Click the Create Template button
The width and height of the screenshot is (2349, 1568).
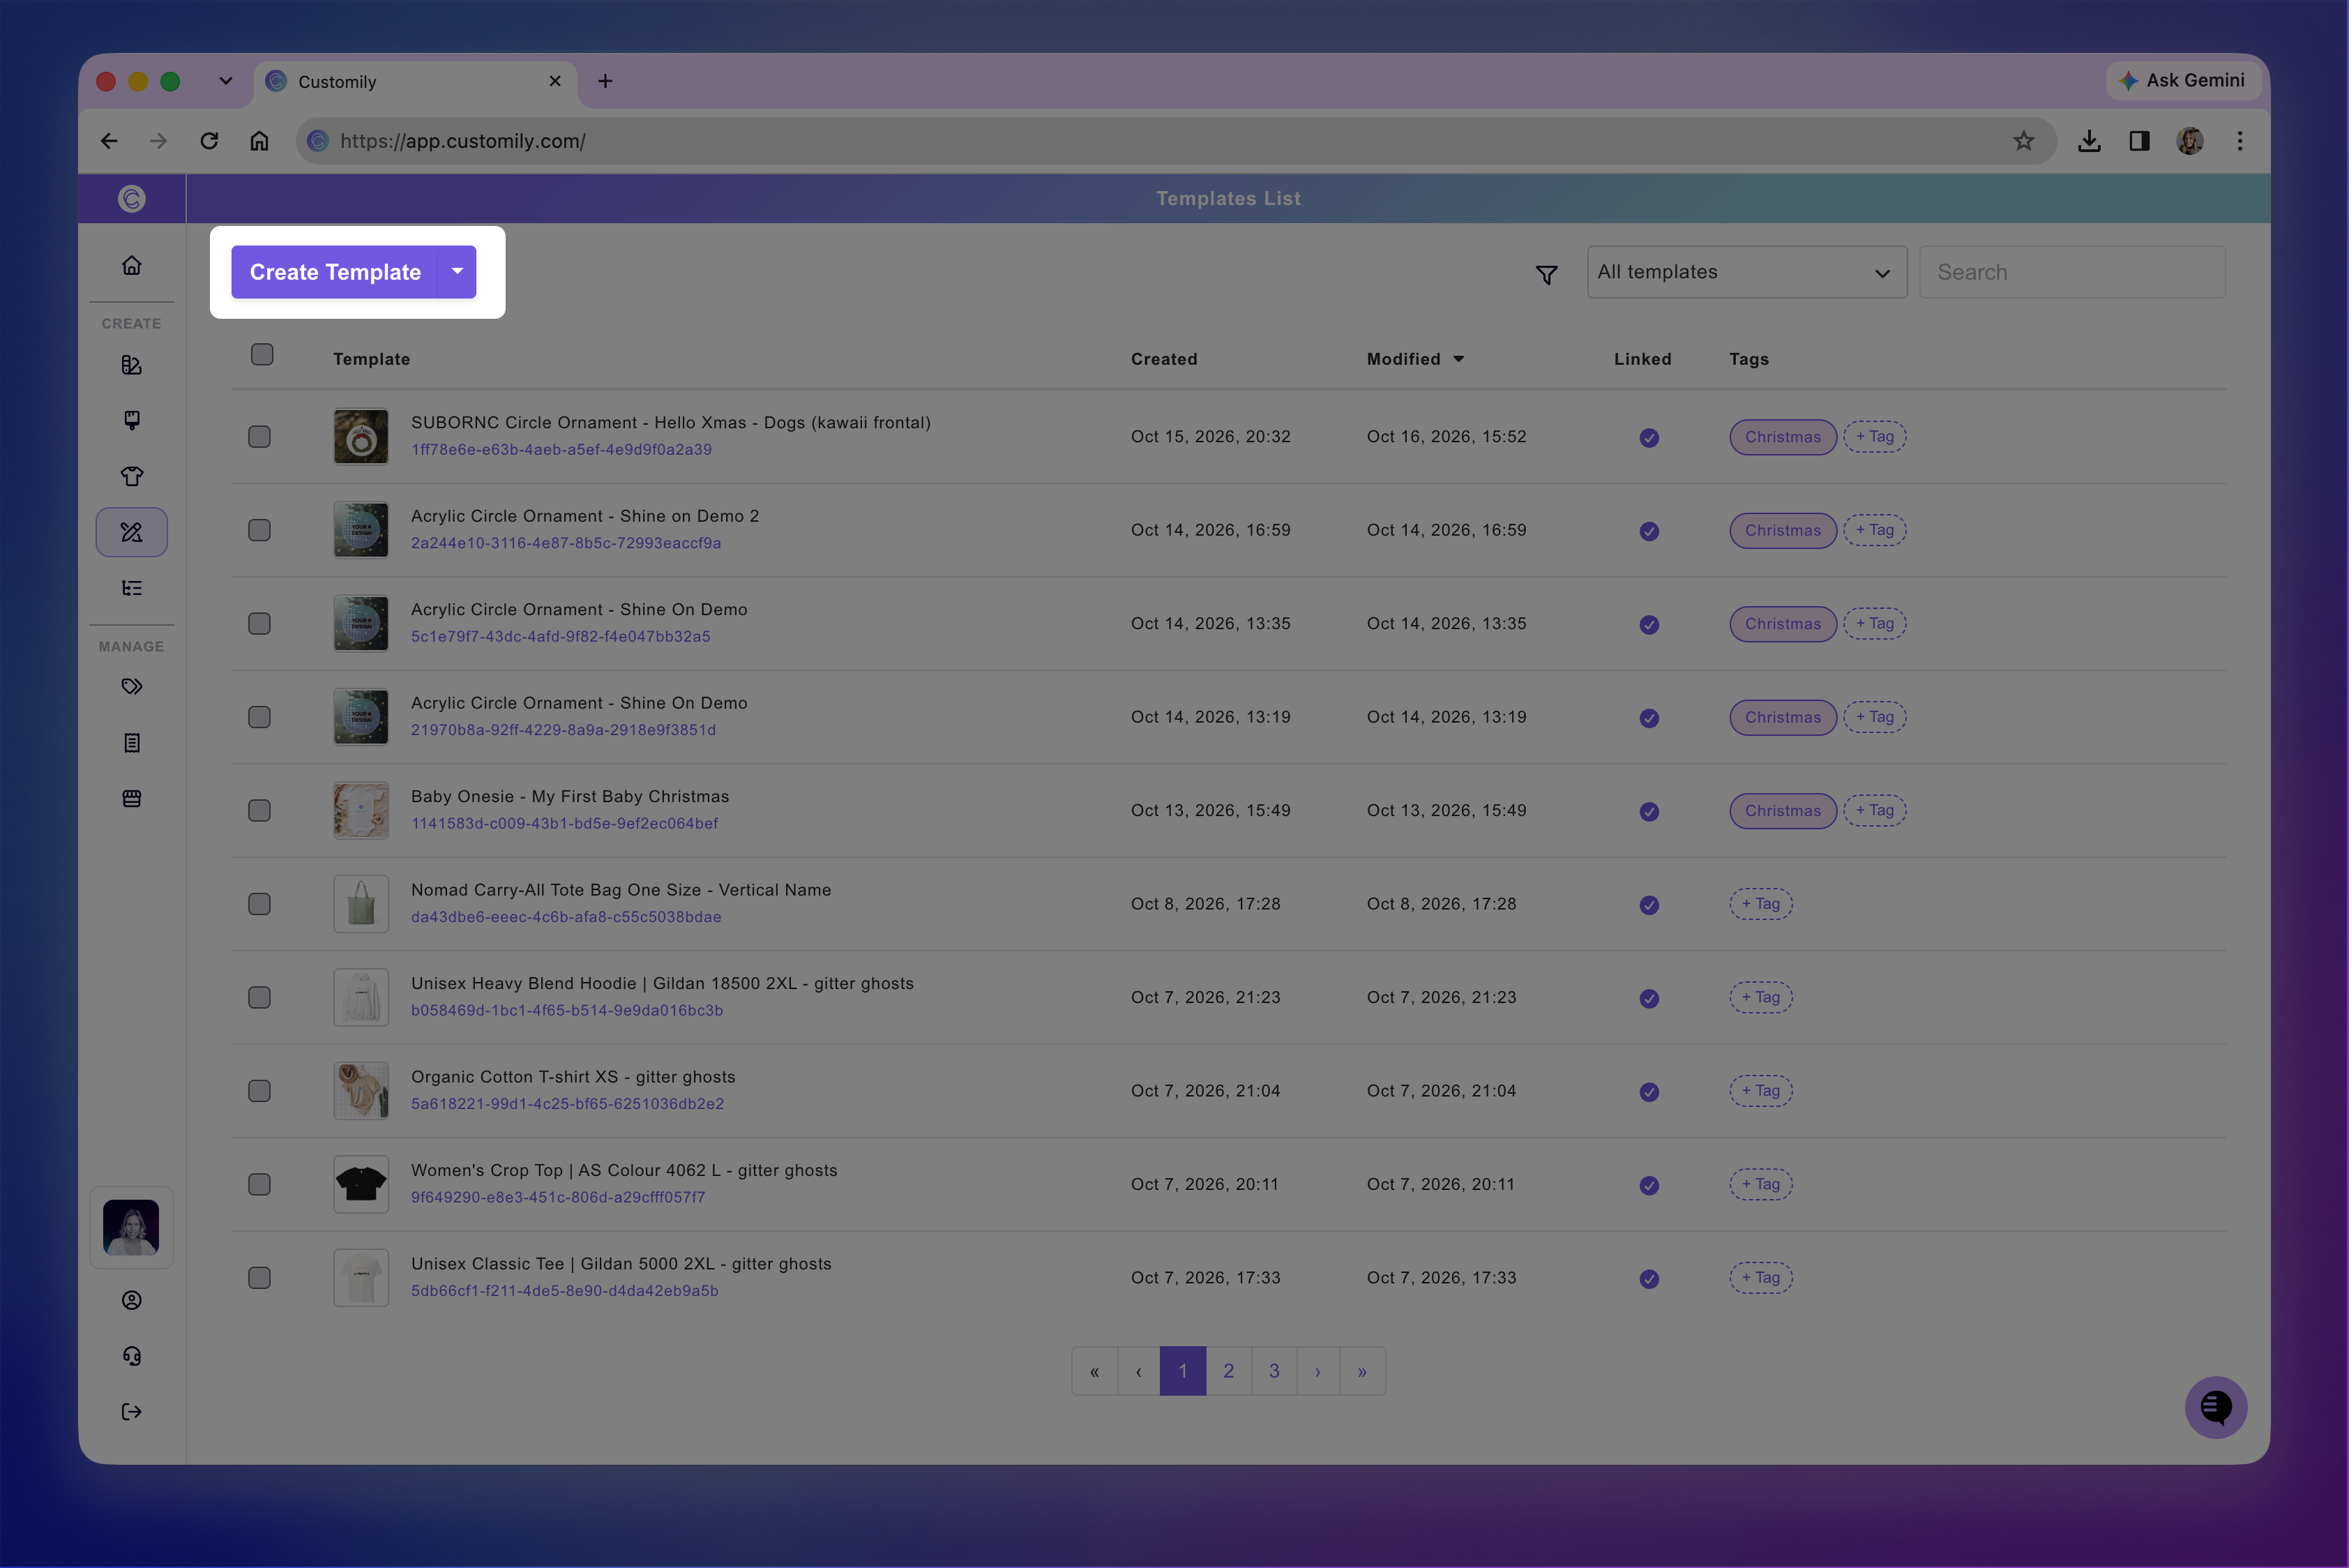(x=335, y=272)
